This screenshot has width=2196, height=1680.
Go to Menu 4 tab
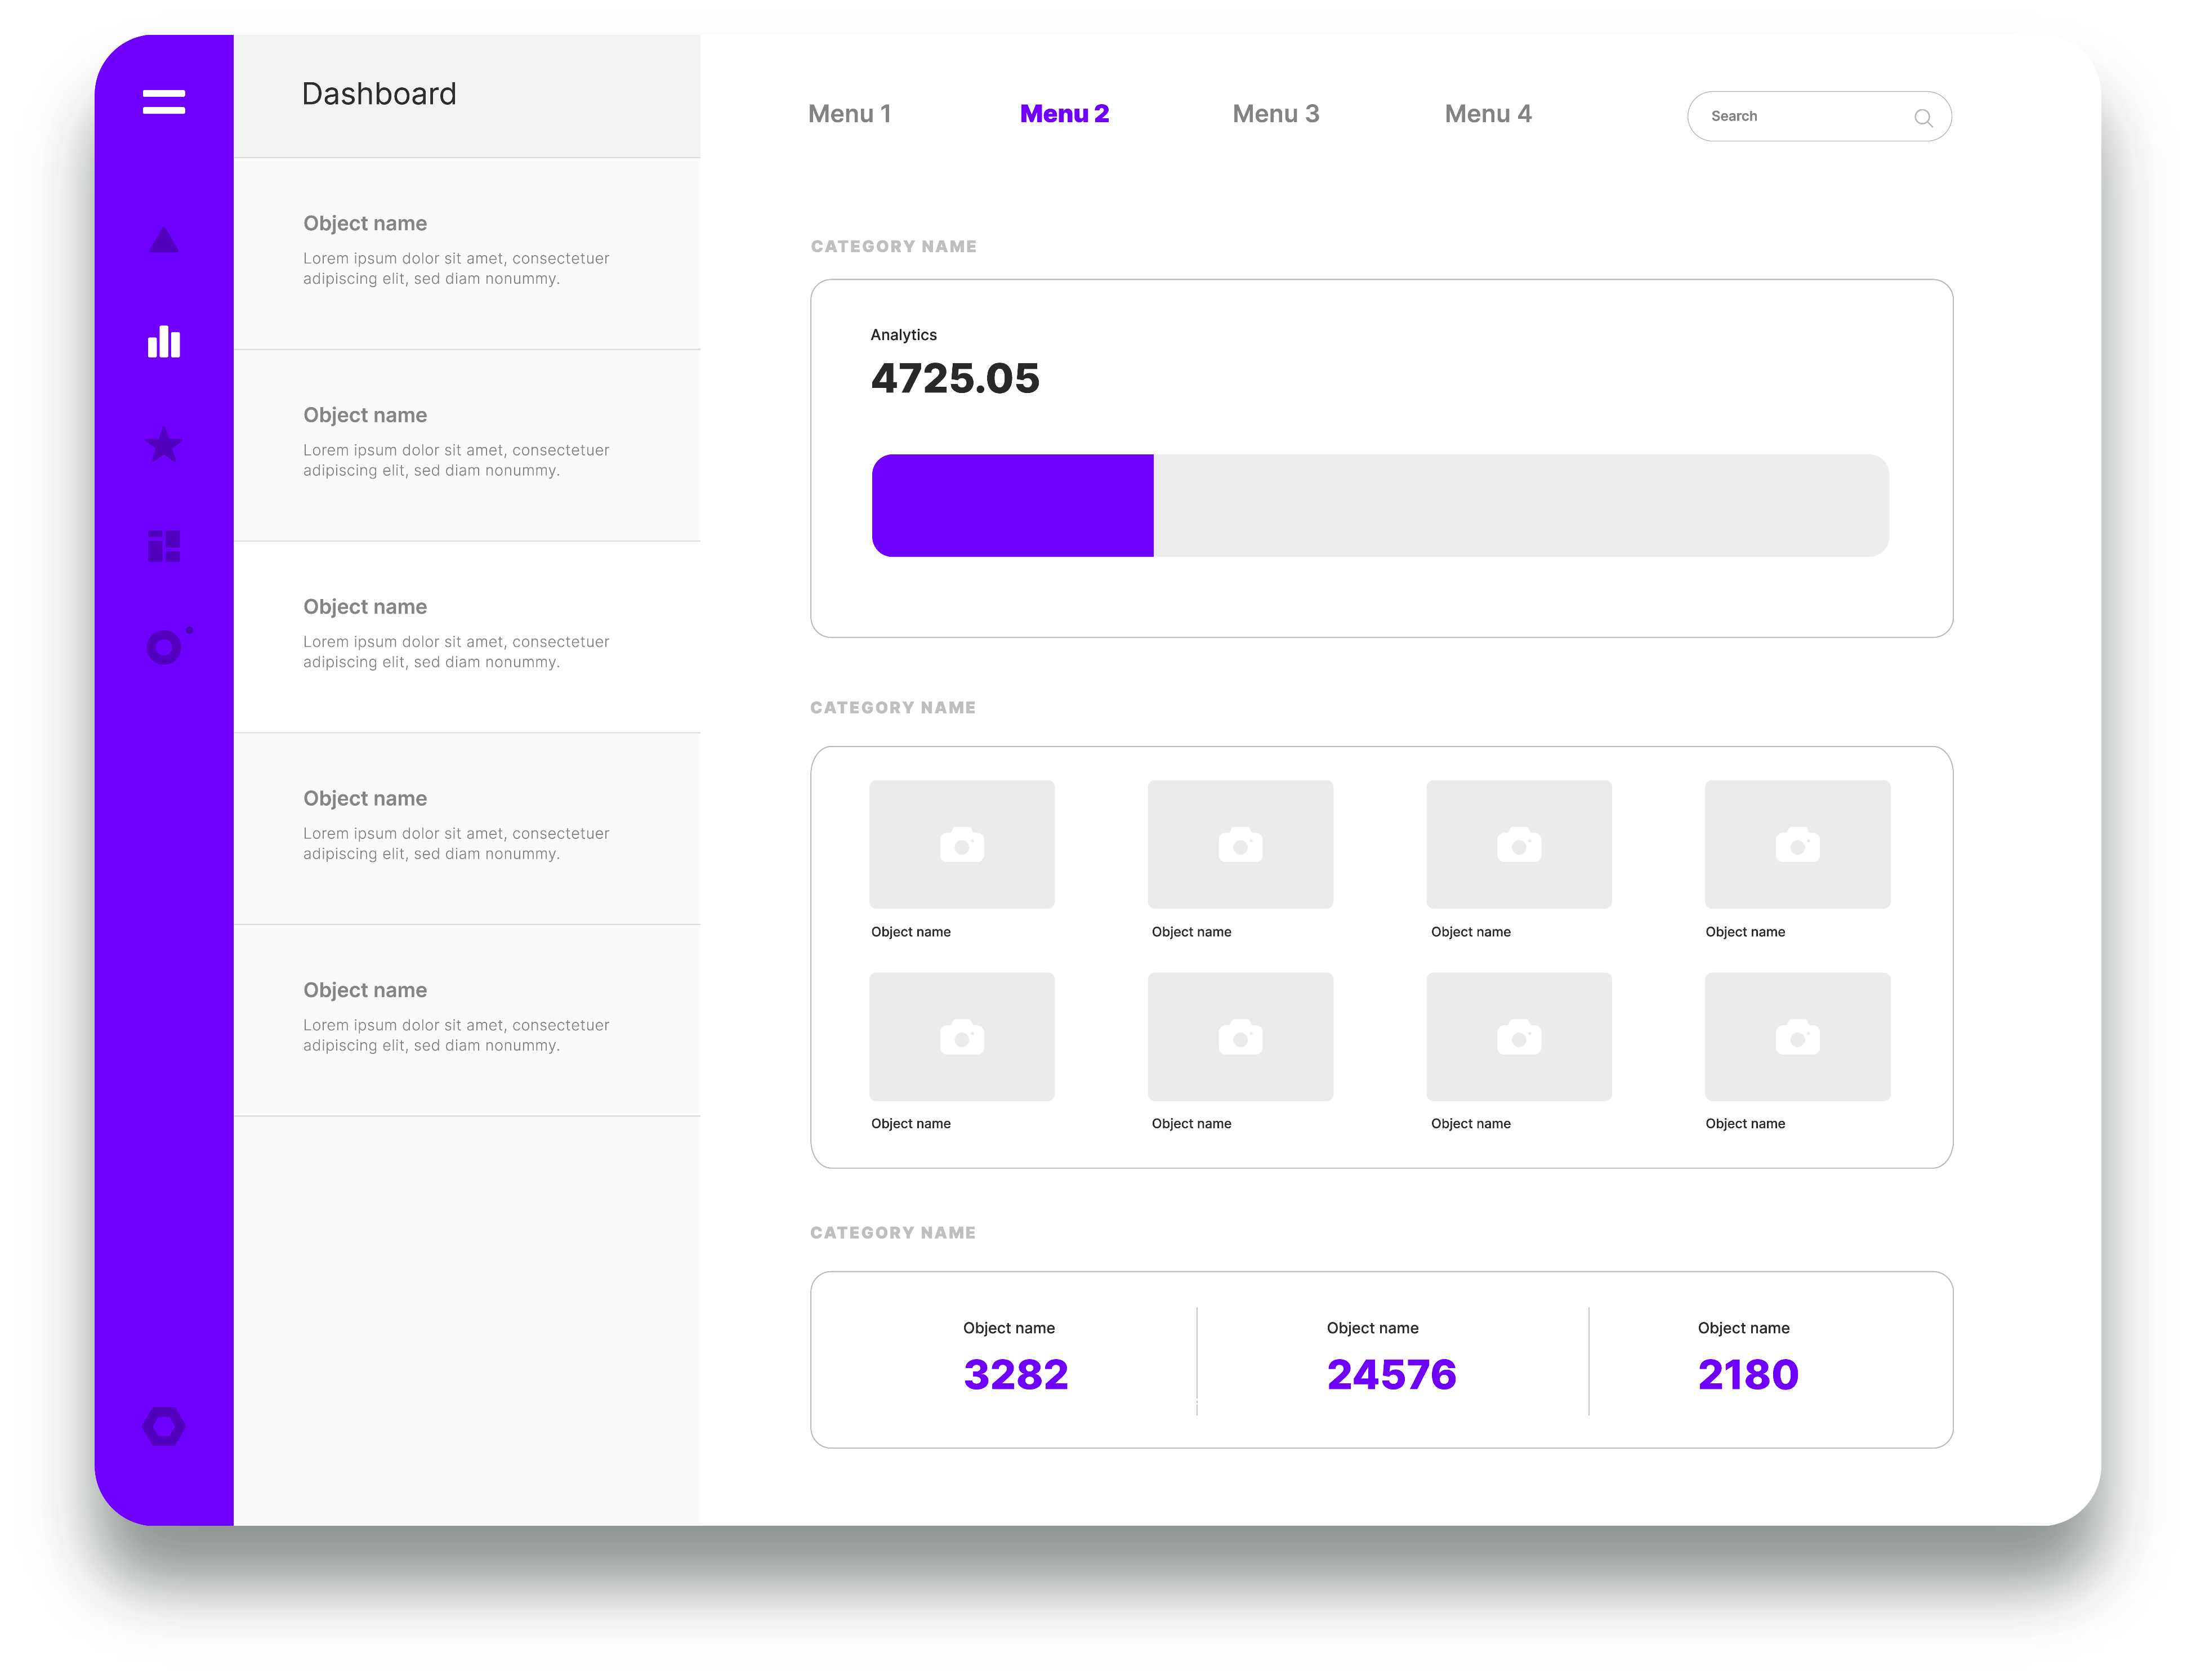1487,114
